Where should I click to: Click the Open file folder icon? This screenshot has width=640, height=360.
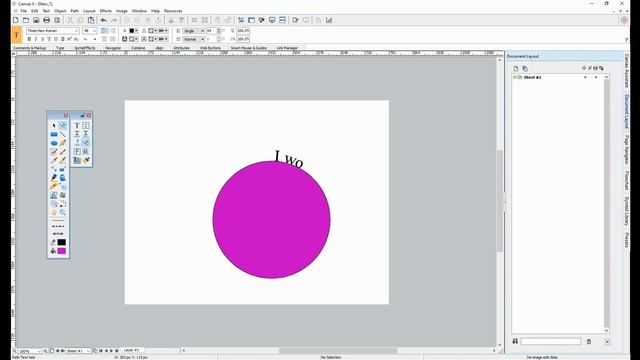tap(26, 20)
